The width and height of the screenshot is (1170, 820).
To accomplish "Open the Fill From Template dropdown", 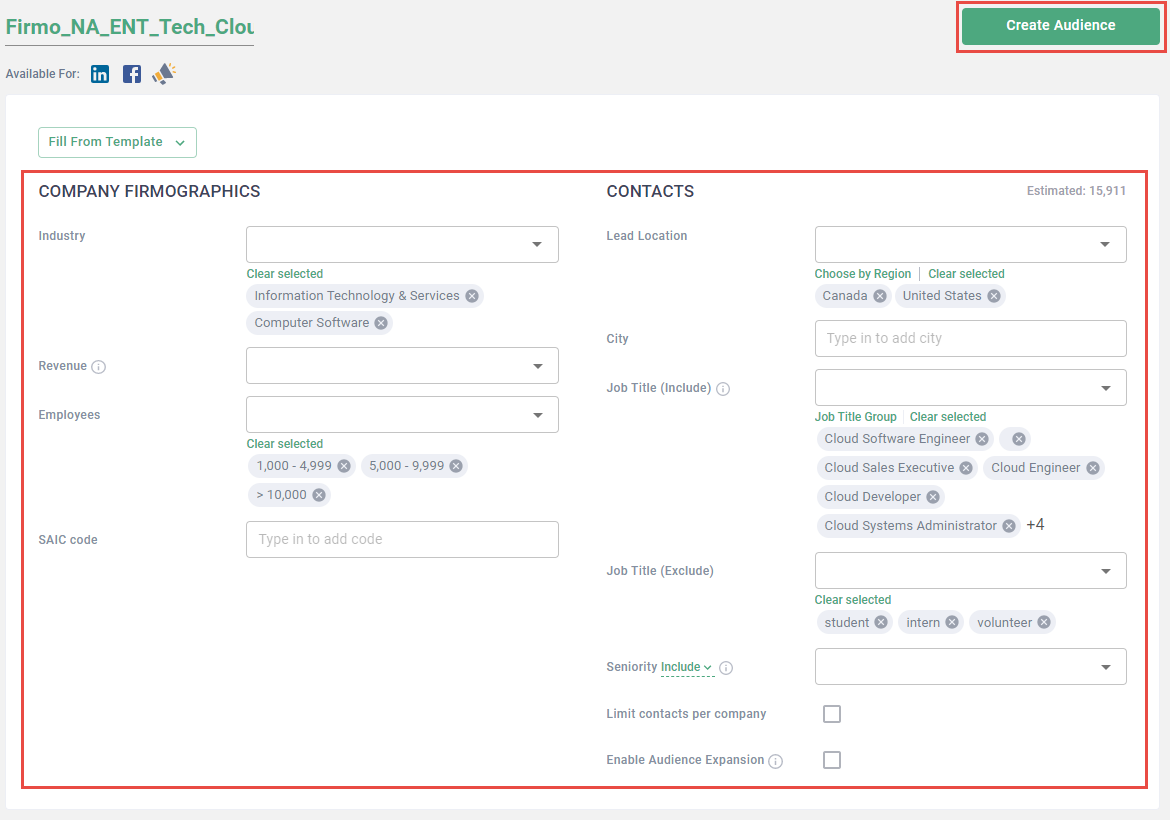I will coord(117,142).
